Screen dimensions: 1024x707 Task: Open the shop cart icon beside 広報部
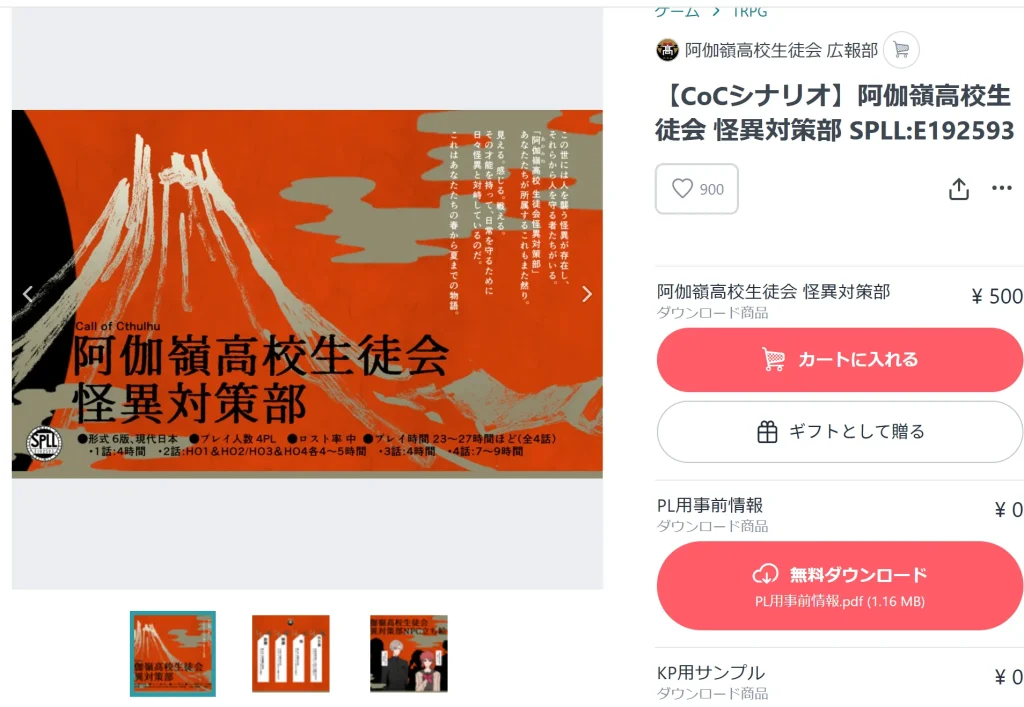[x=901, y=50]
